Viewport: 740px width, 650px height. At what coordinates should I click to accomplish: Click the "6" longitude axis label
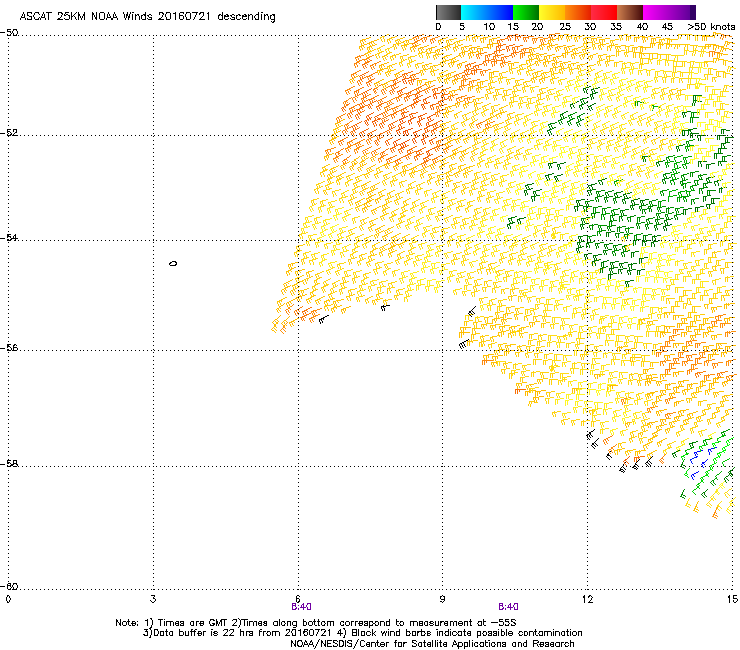tap(298, 599)
